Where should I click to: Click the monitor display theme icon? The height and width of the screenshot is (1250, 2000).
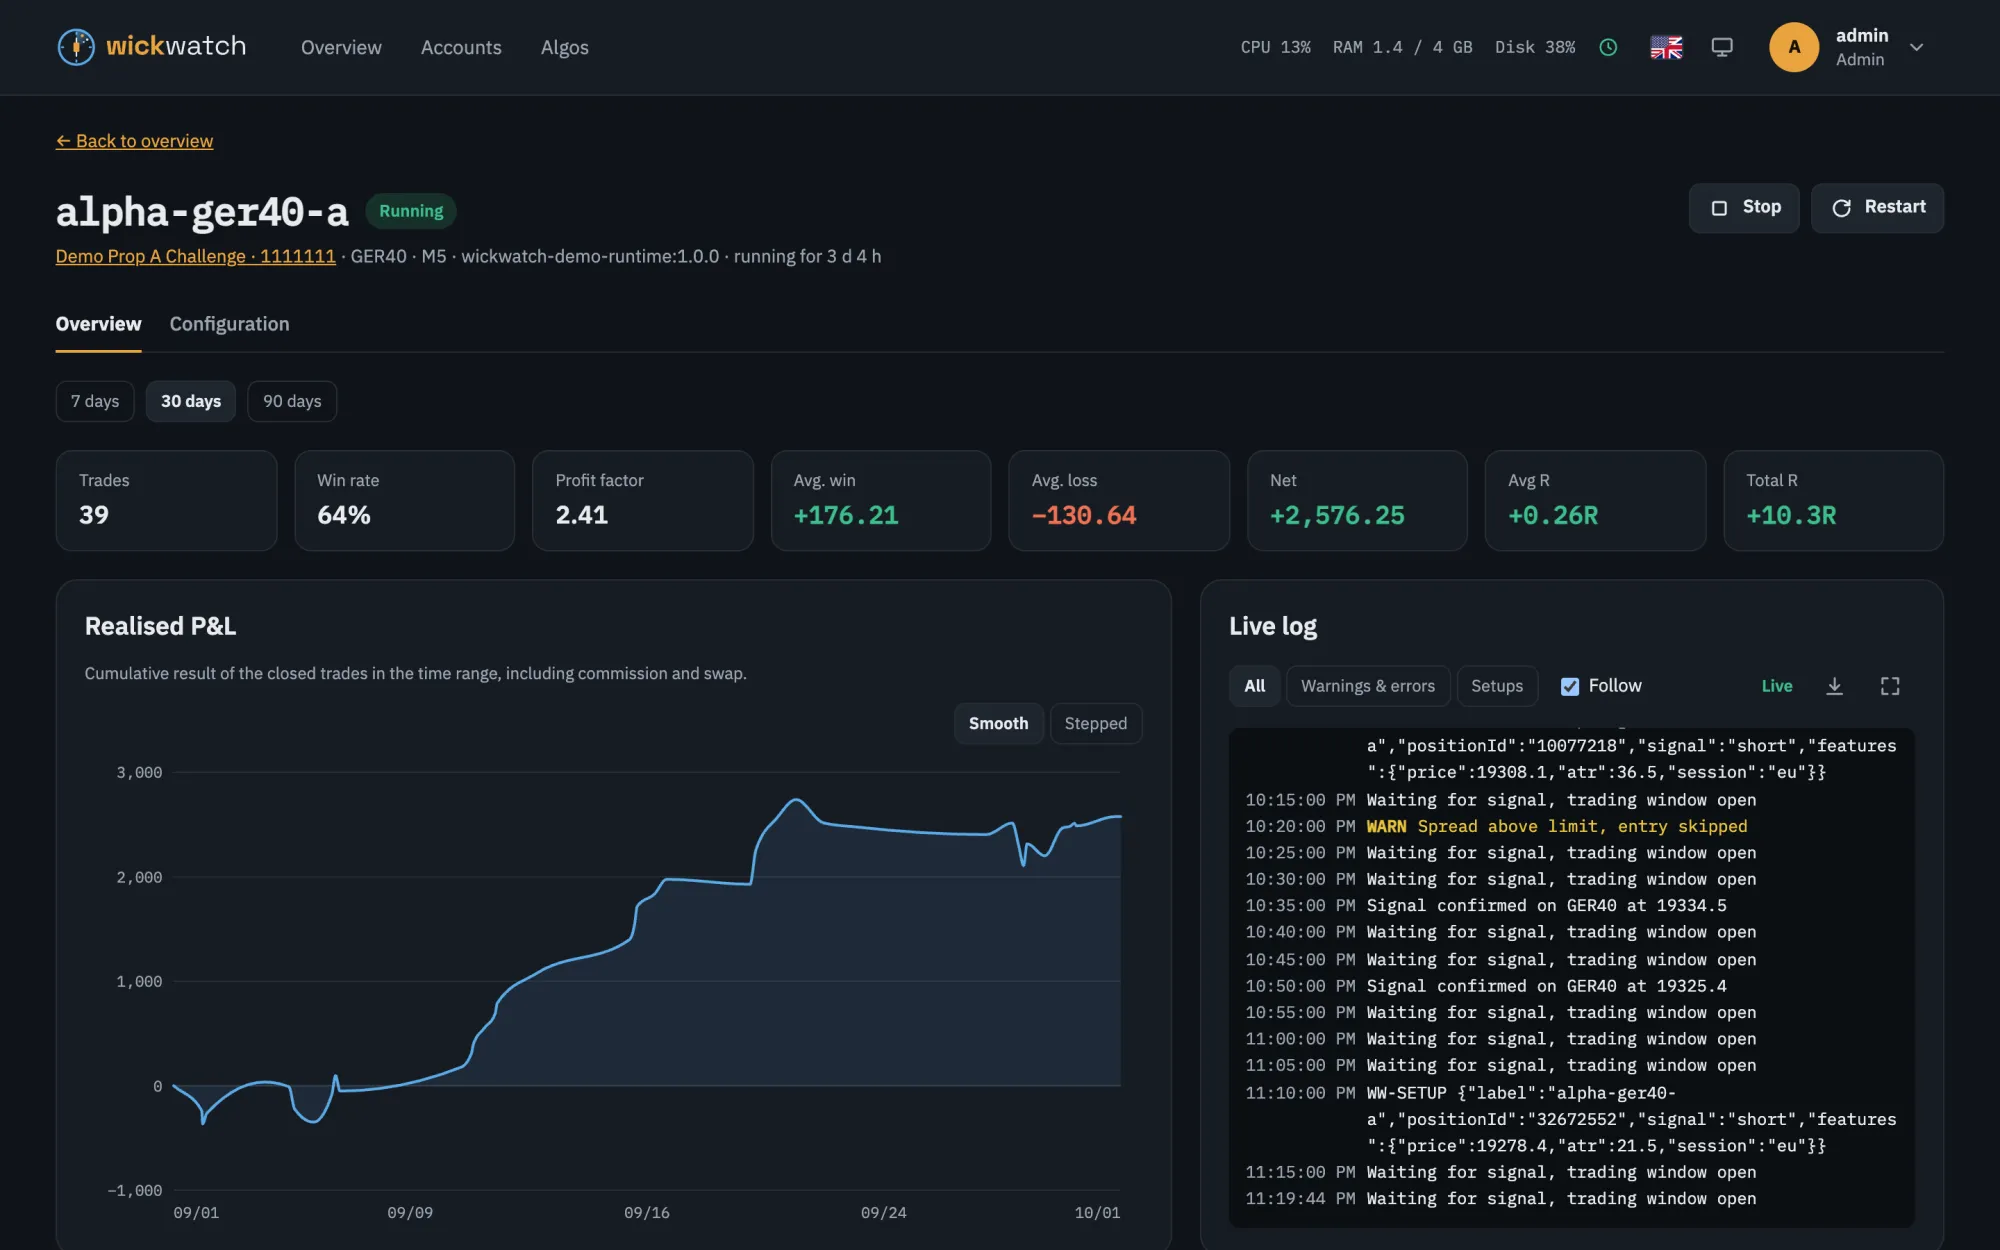pyautogui.click(x=1722, y=47)
